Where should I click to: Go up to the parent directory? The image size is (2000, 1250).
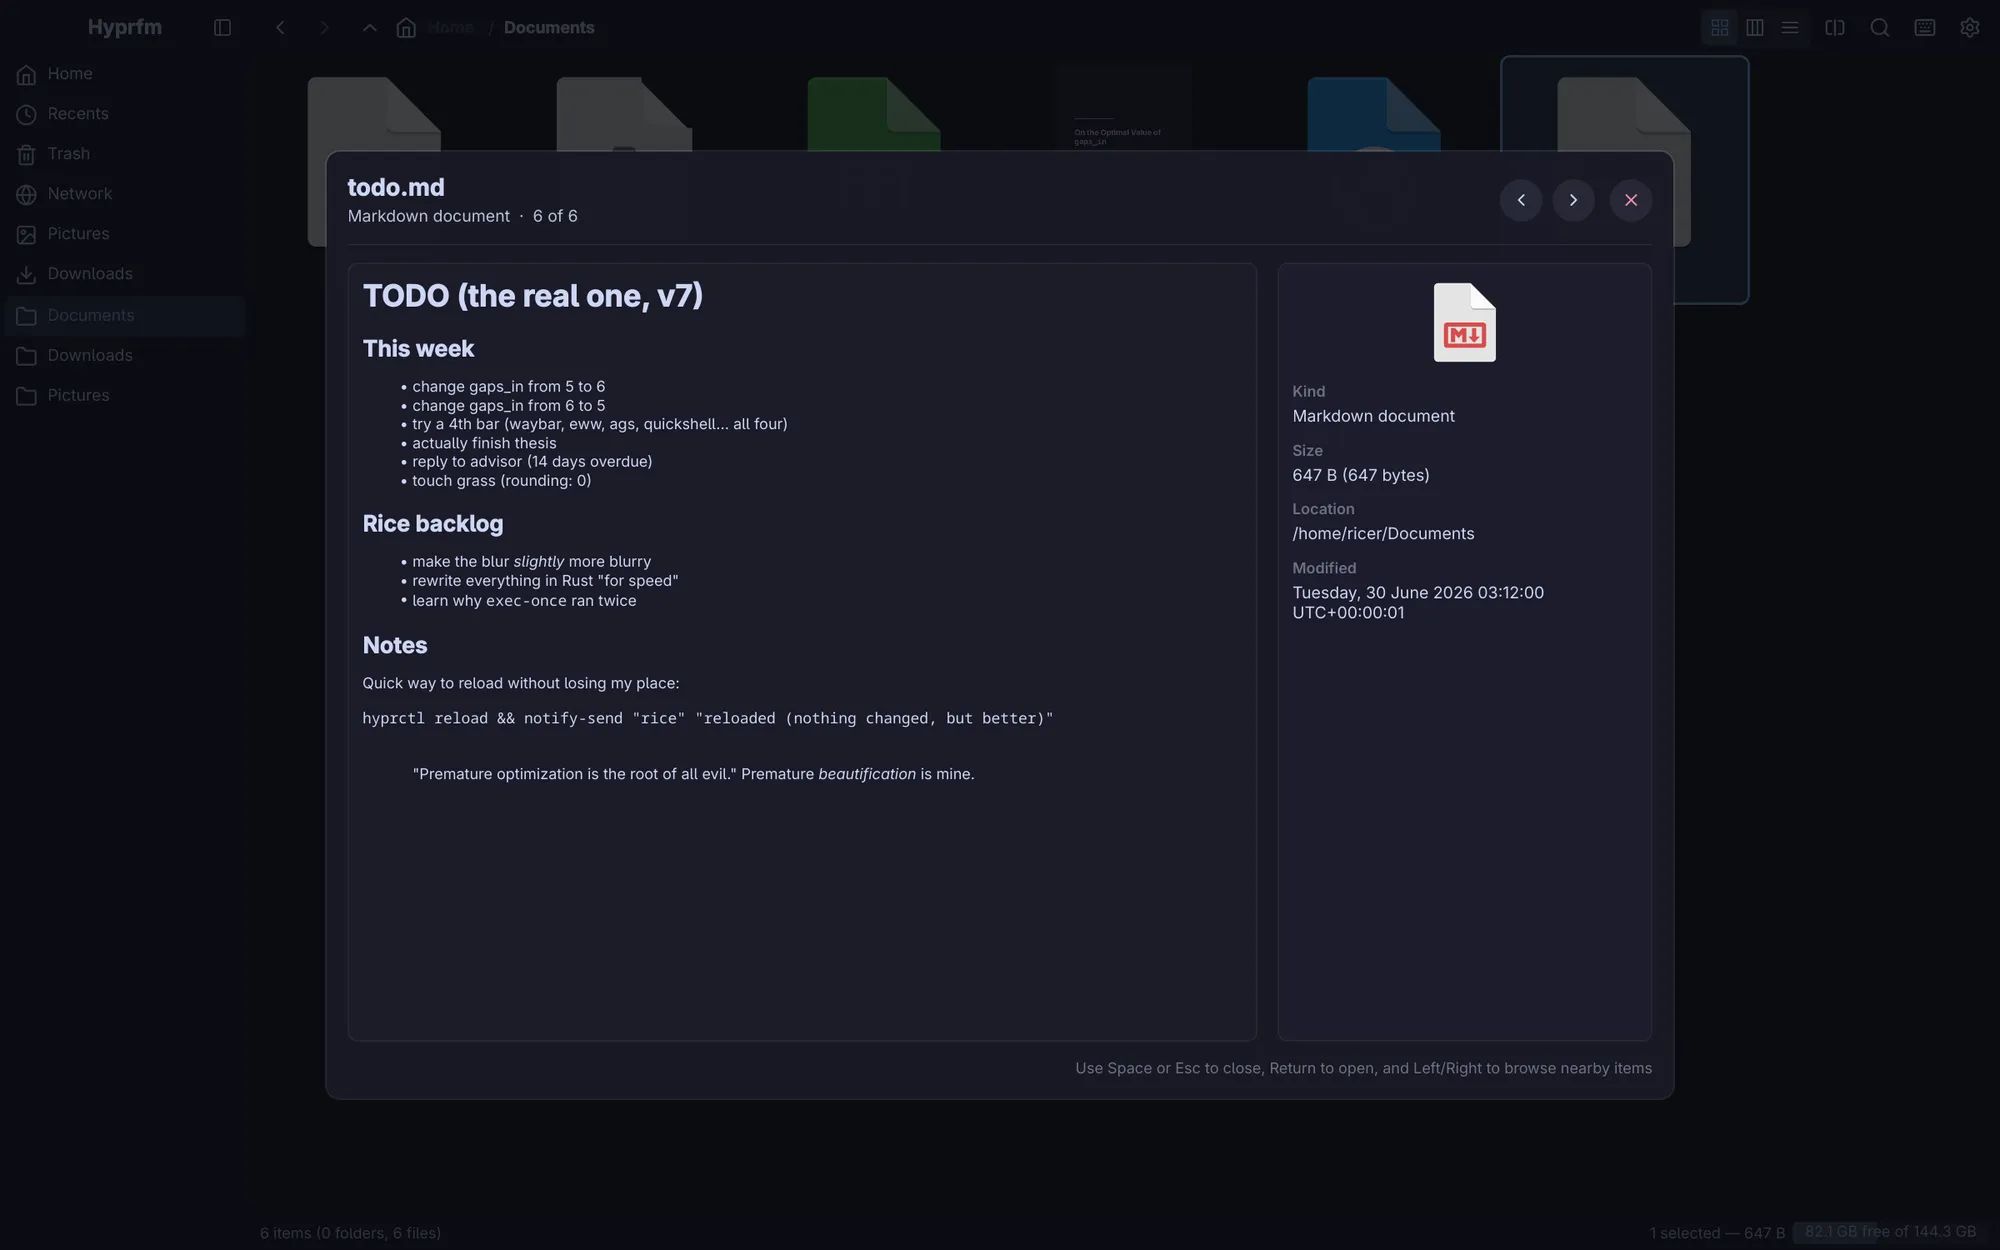tap(369, 28)
